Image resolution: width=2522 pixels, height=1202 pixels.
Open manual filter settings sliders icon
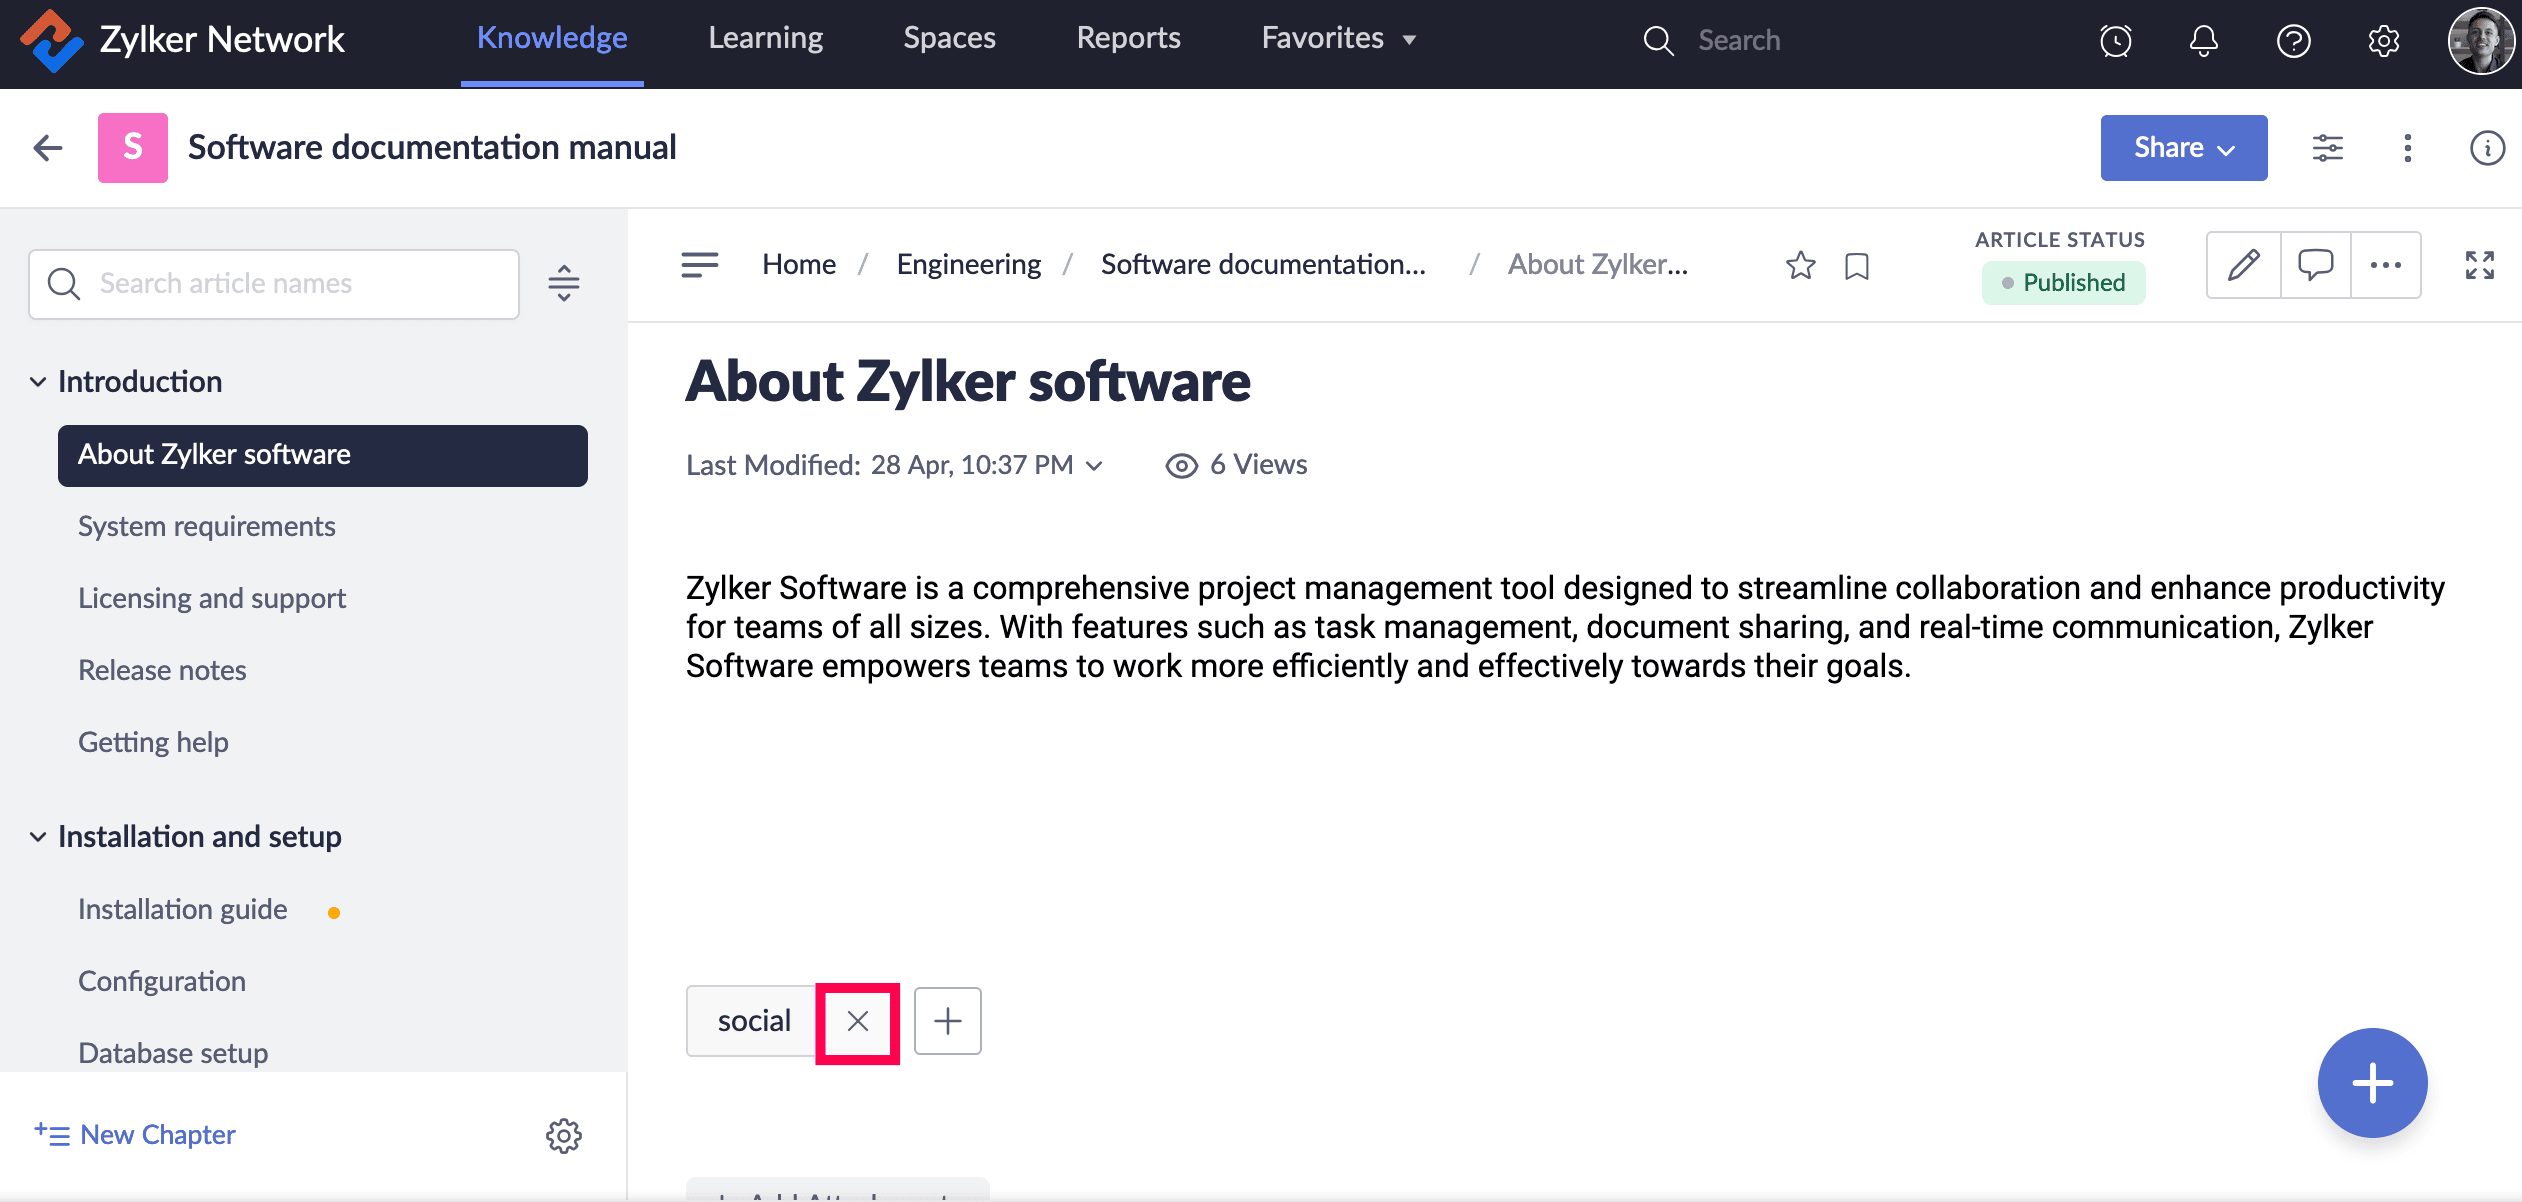(2327, 148)
